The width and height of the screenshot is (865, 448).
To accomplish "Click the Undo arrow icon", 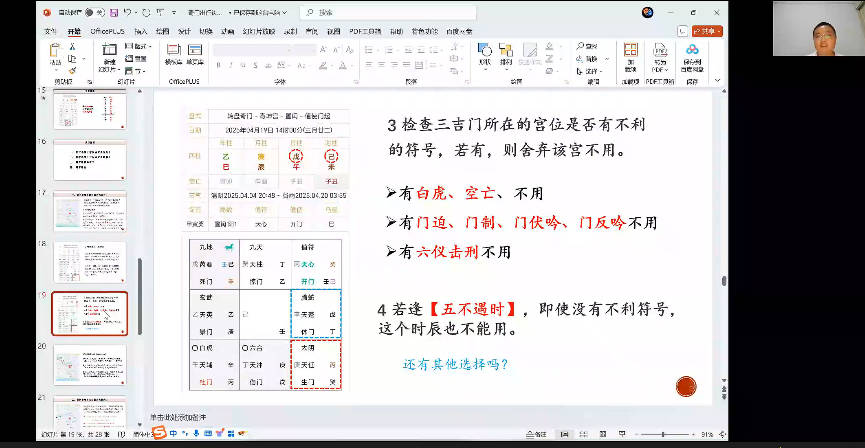I will (129, 13).
